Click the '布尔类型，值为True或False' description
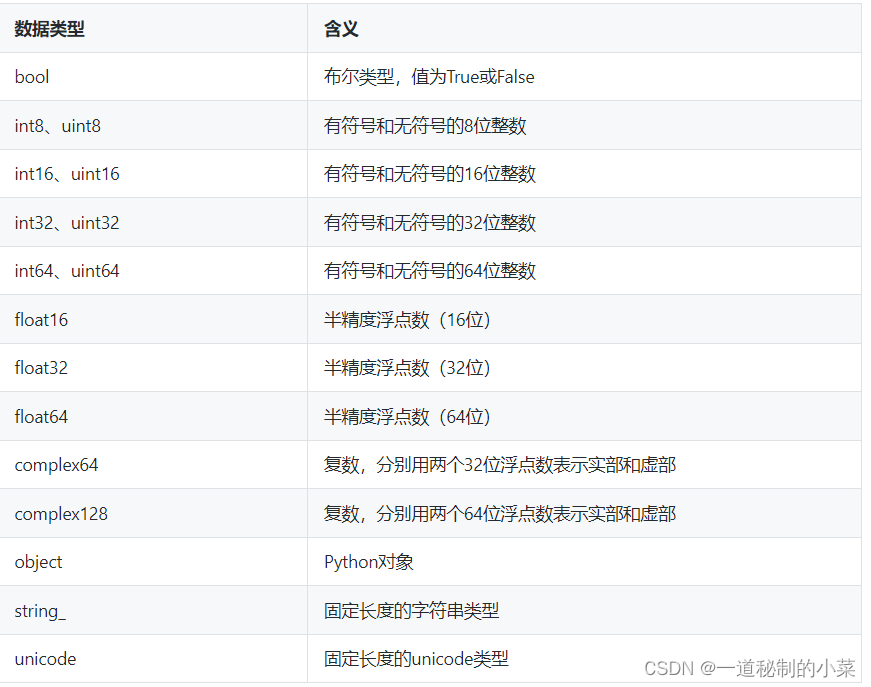The image size is (871, 687). (429, 77)
